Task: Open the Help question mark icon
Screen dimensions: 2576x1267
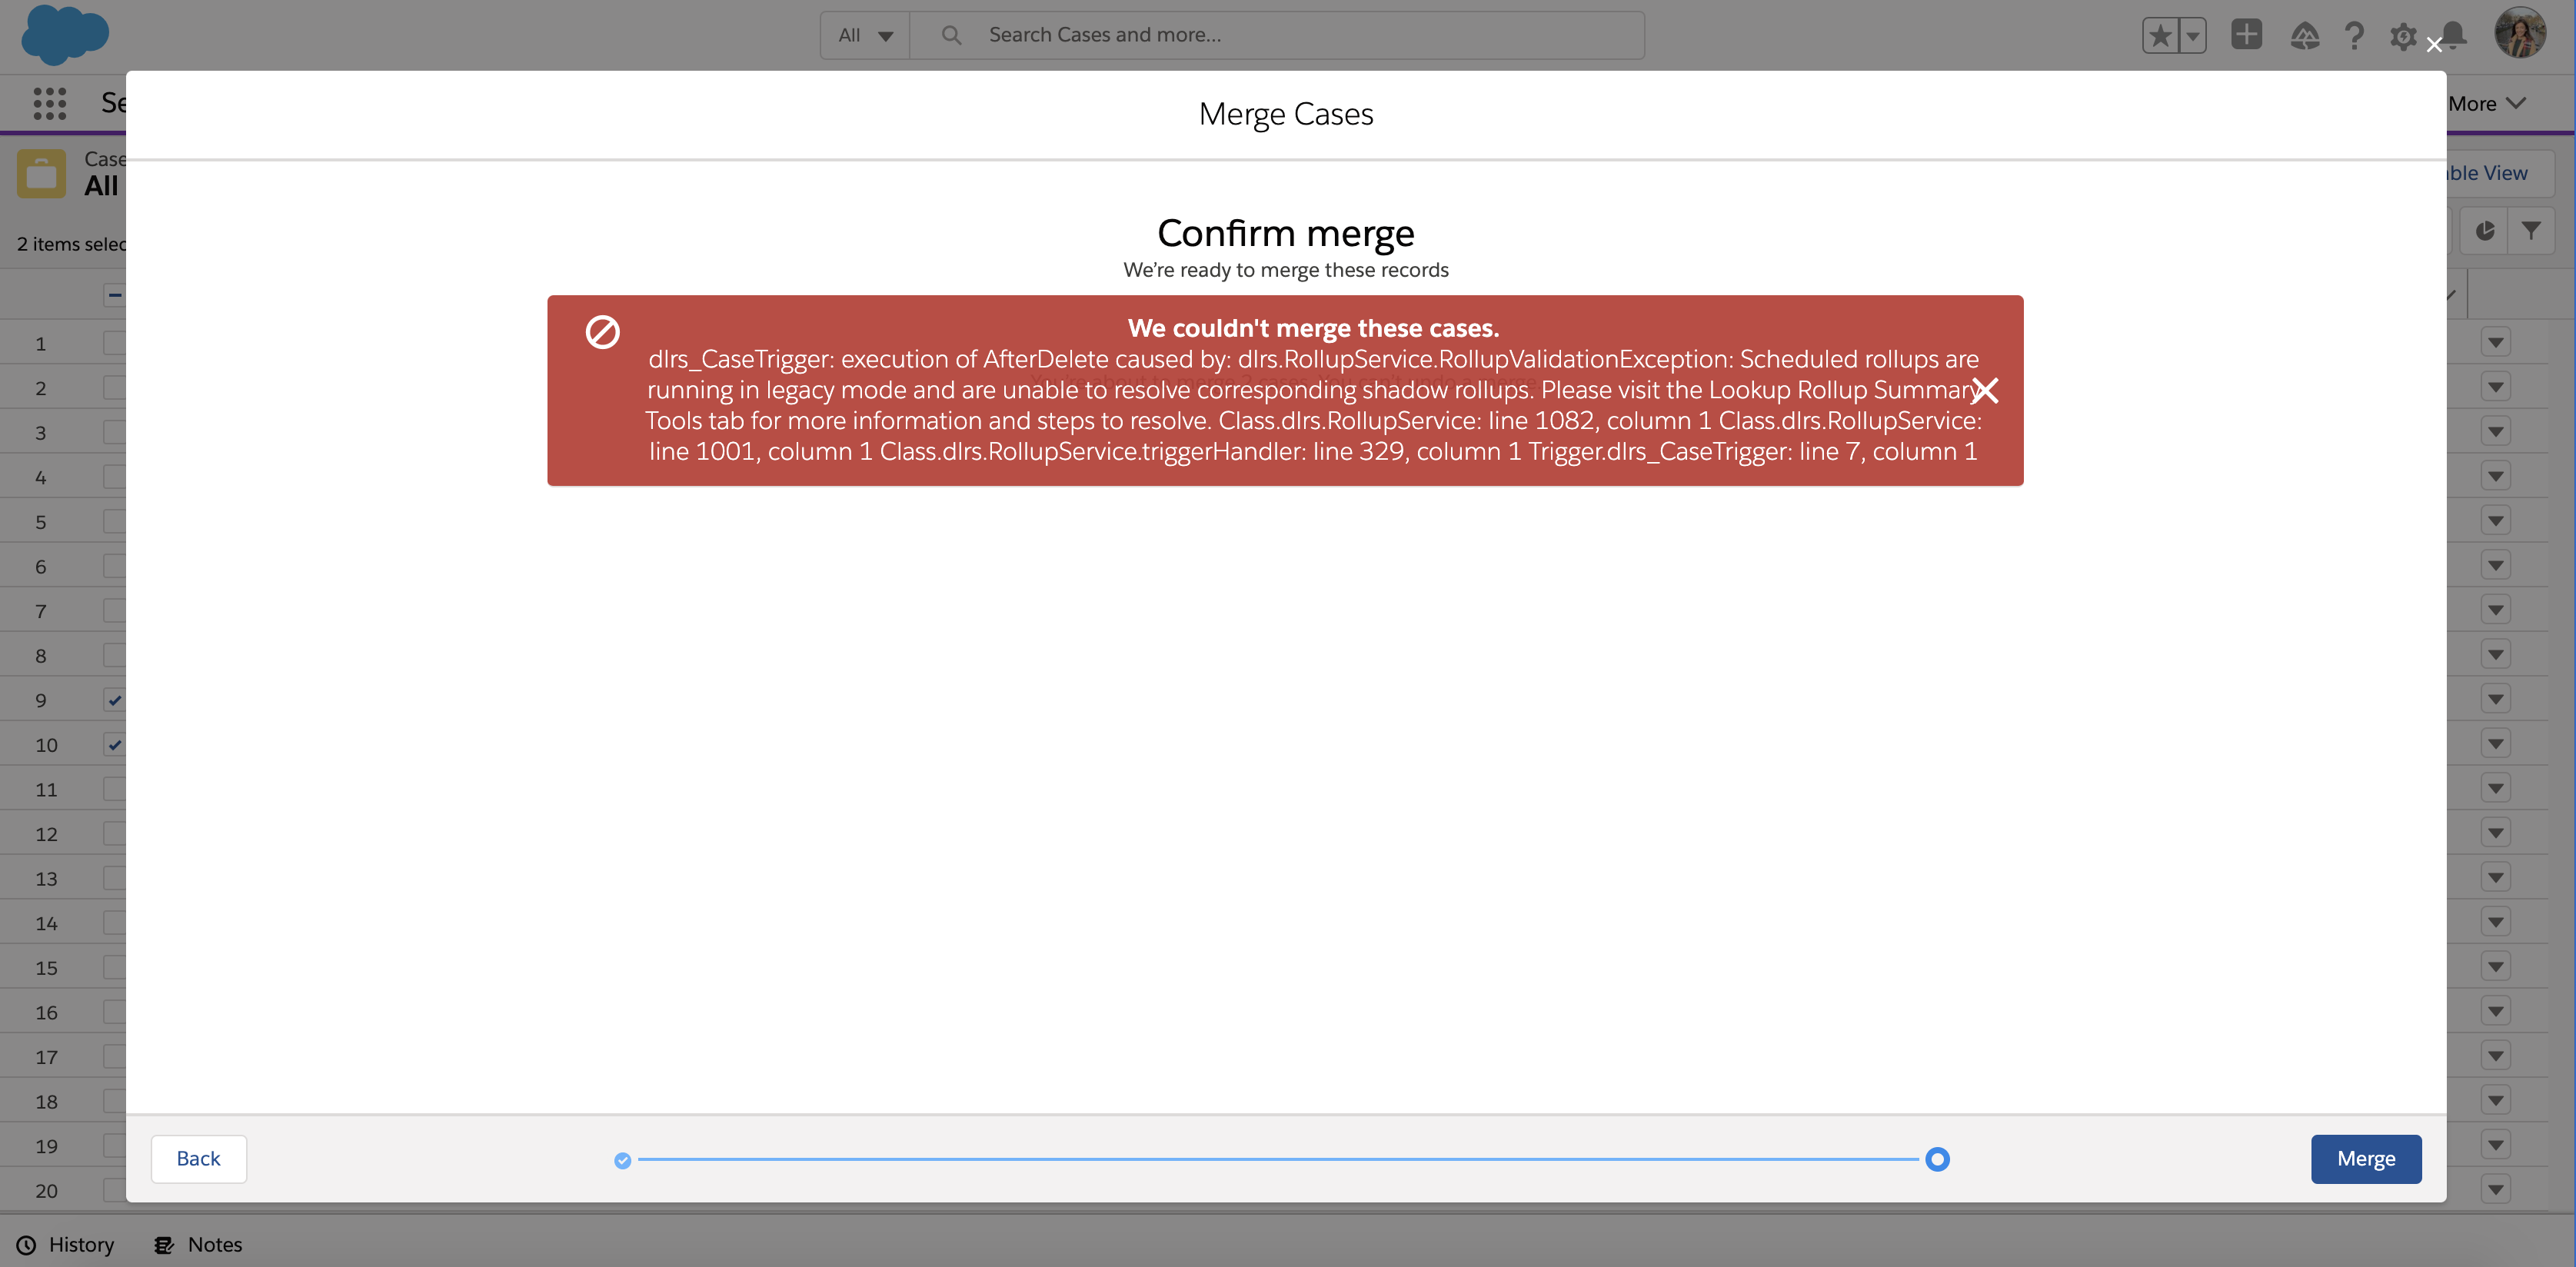Action: coord(2355,36)
